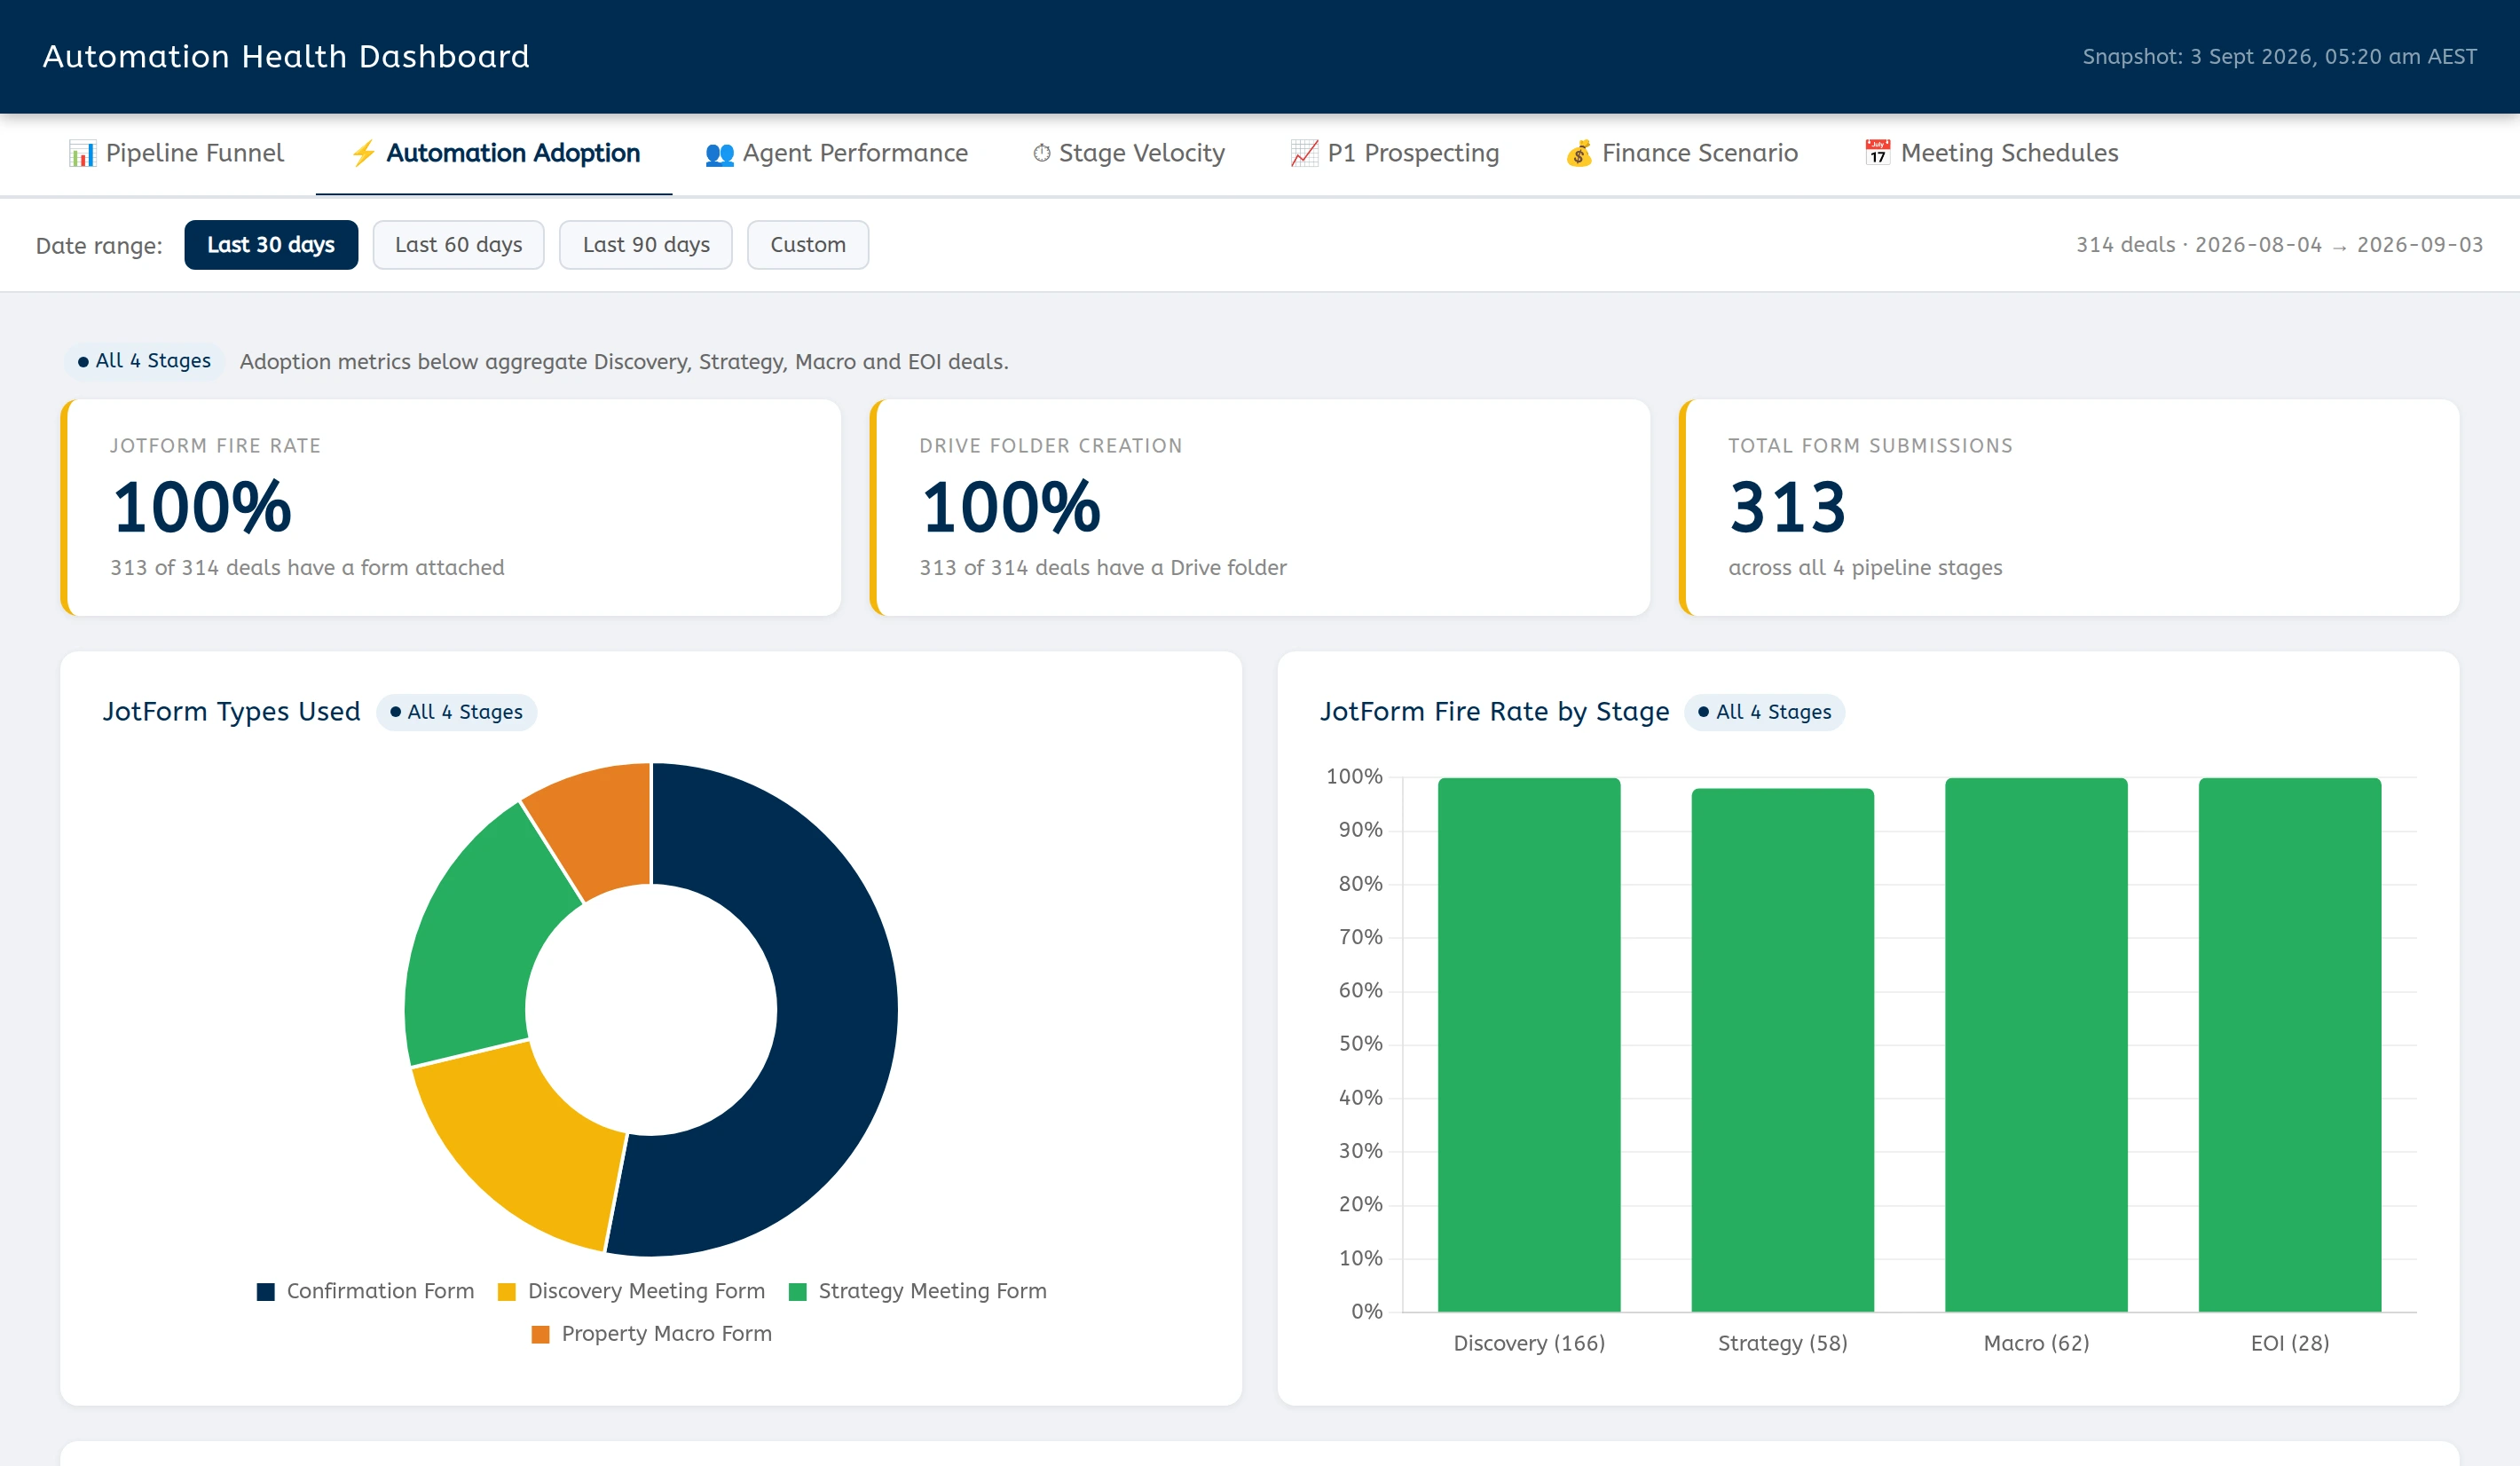Choose the Last 90 days range
Image resolution: width=2520 pixels, height=1466 pixels.
646,245
